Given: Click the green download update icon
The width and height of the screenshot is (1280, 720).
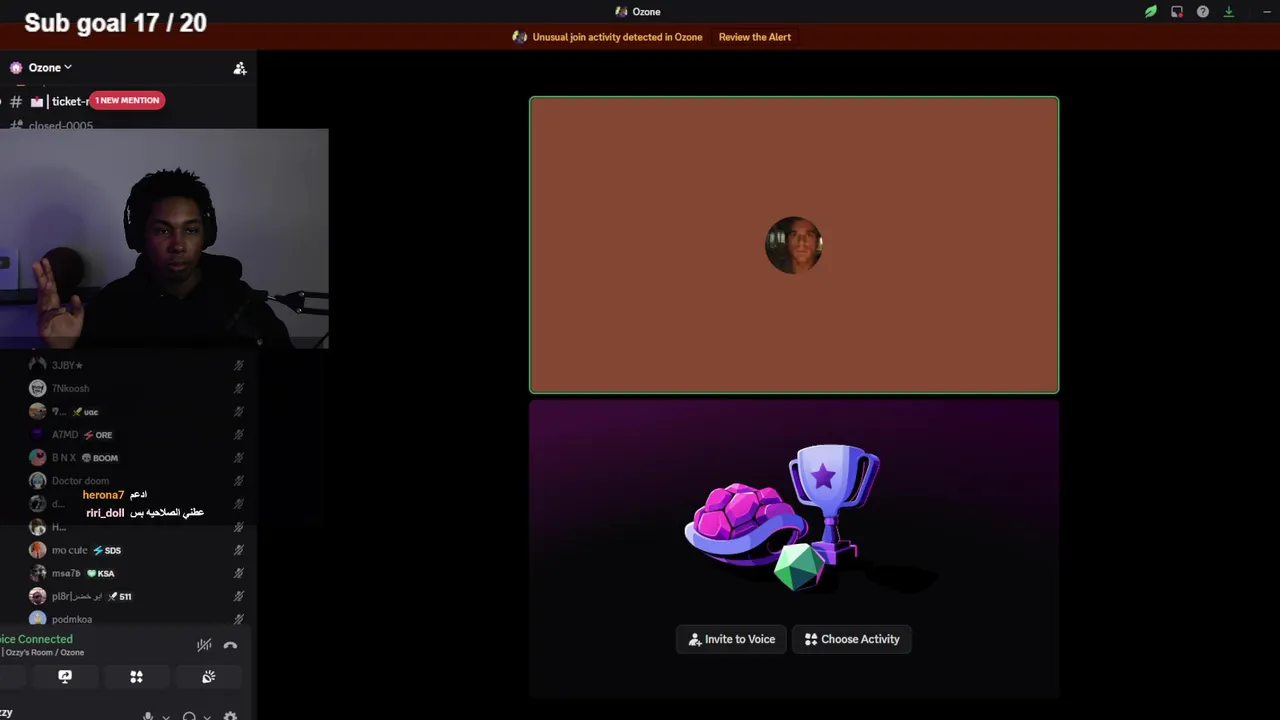Looking at the screenshot, I should [1229, 12].
